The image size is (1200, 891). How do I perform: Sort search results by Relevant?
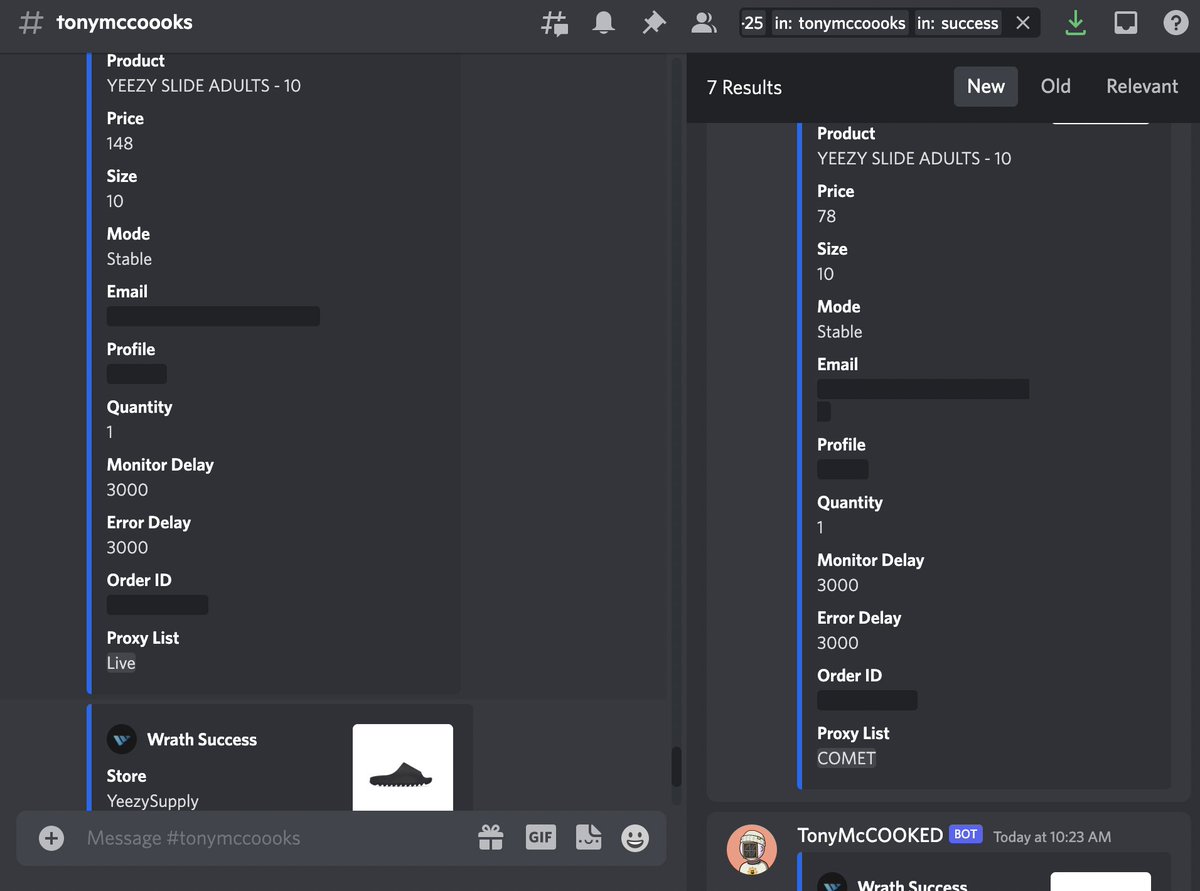click(1142, 87)
